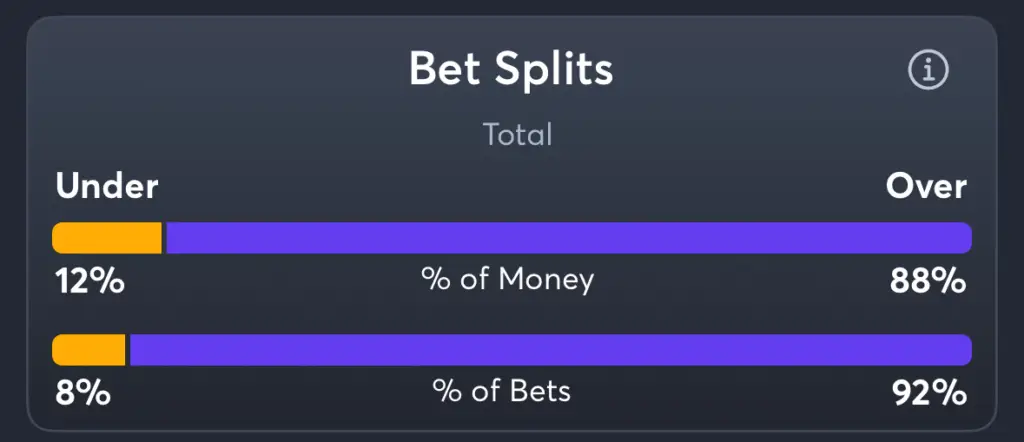Click the purple Over segment of money bar

coord(569,238)
